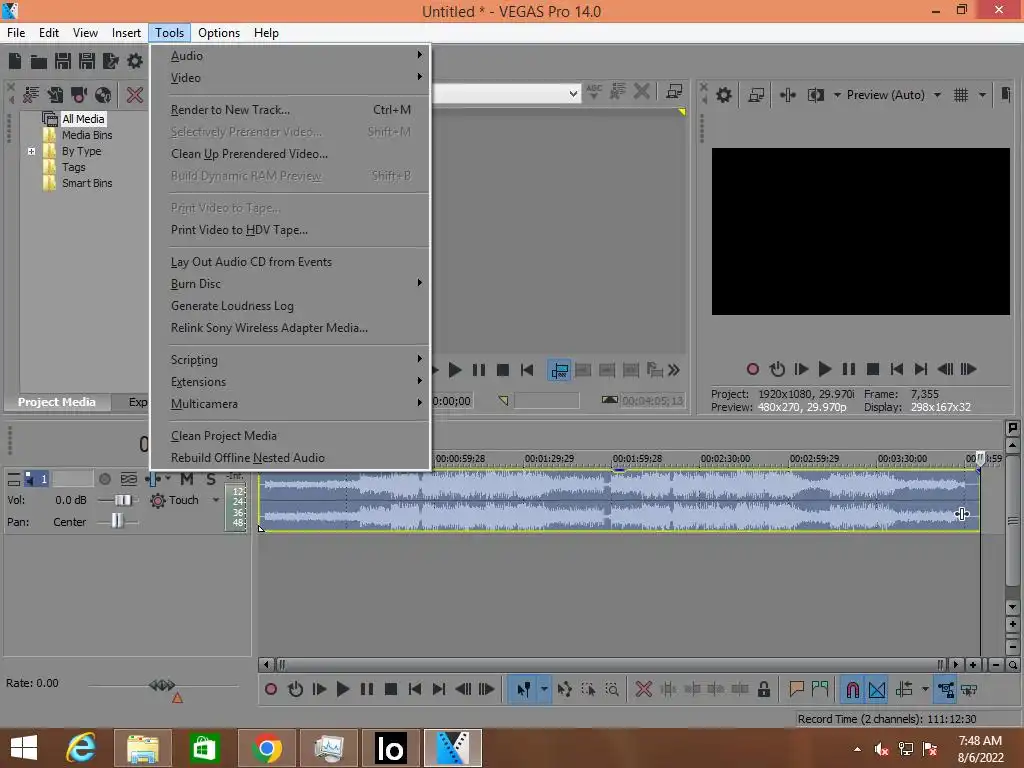This screenshot has height=768, width=1024.
Task: Toggle the preview overlays grid icon
Action: tap(961, 95)
